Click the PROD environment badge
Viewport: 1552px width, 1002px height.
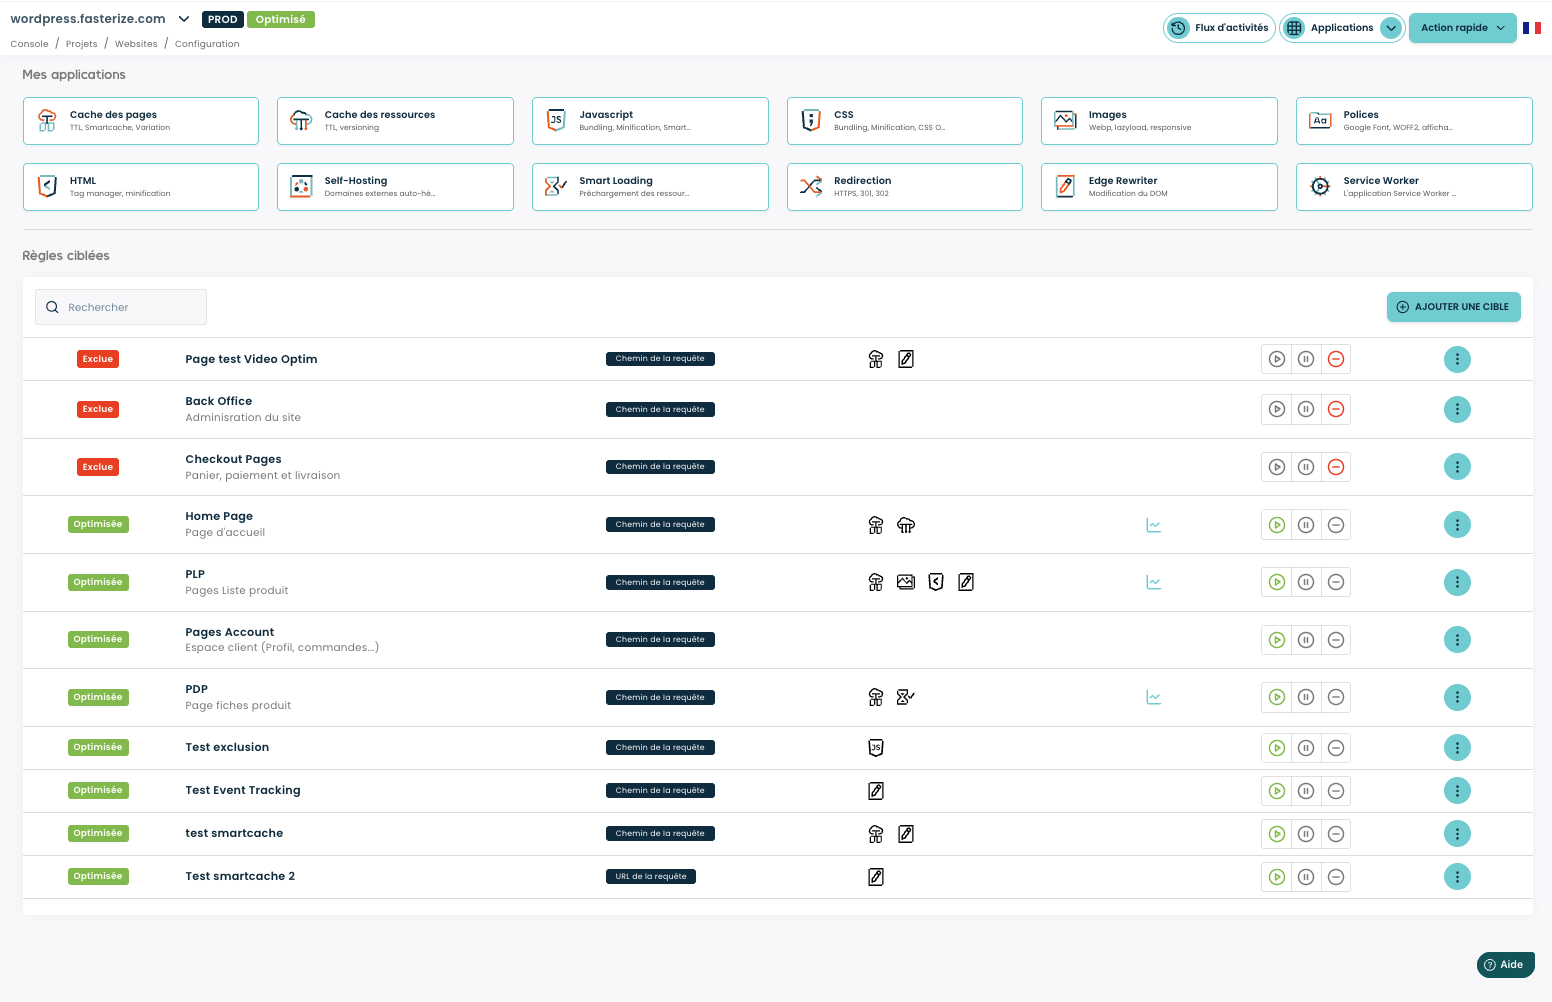coord(223,19)
